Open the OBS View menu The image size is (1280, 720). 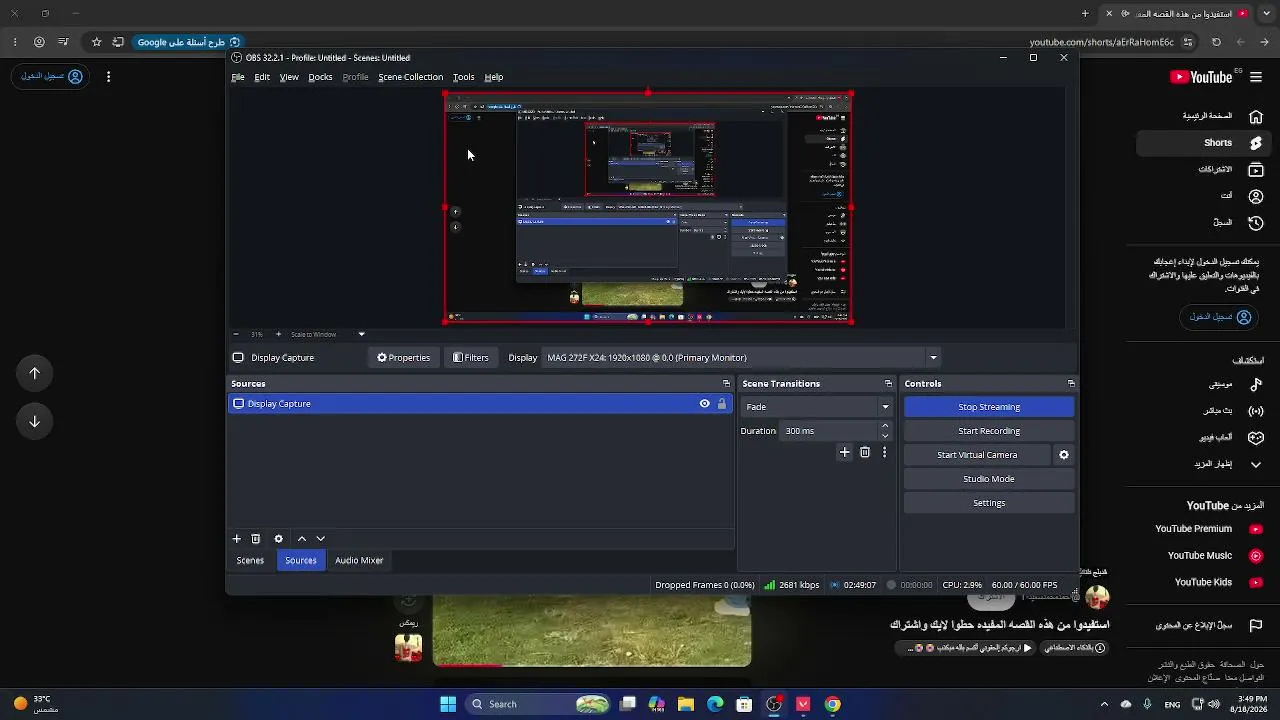pos(289,77)
